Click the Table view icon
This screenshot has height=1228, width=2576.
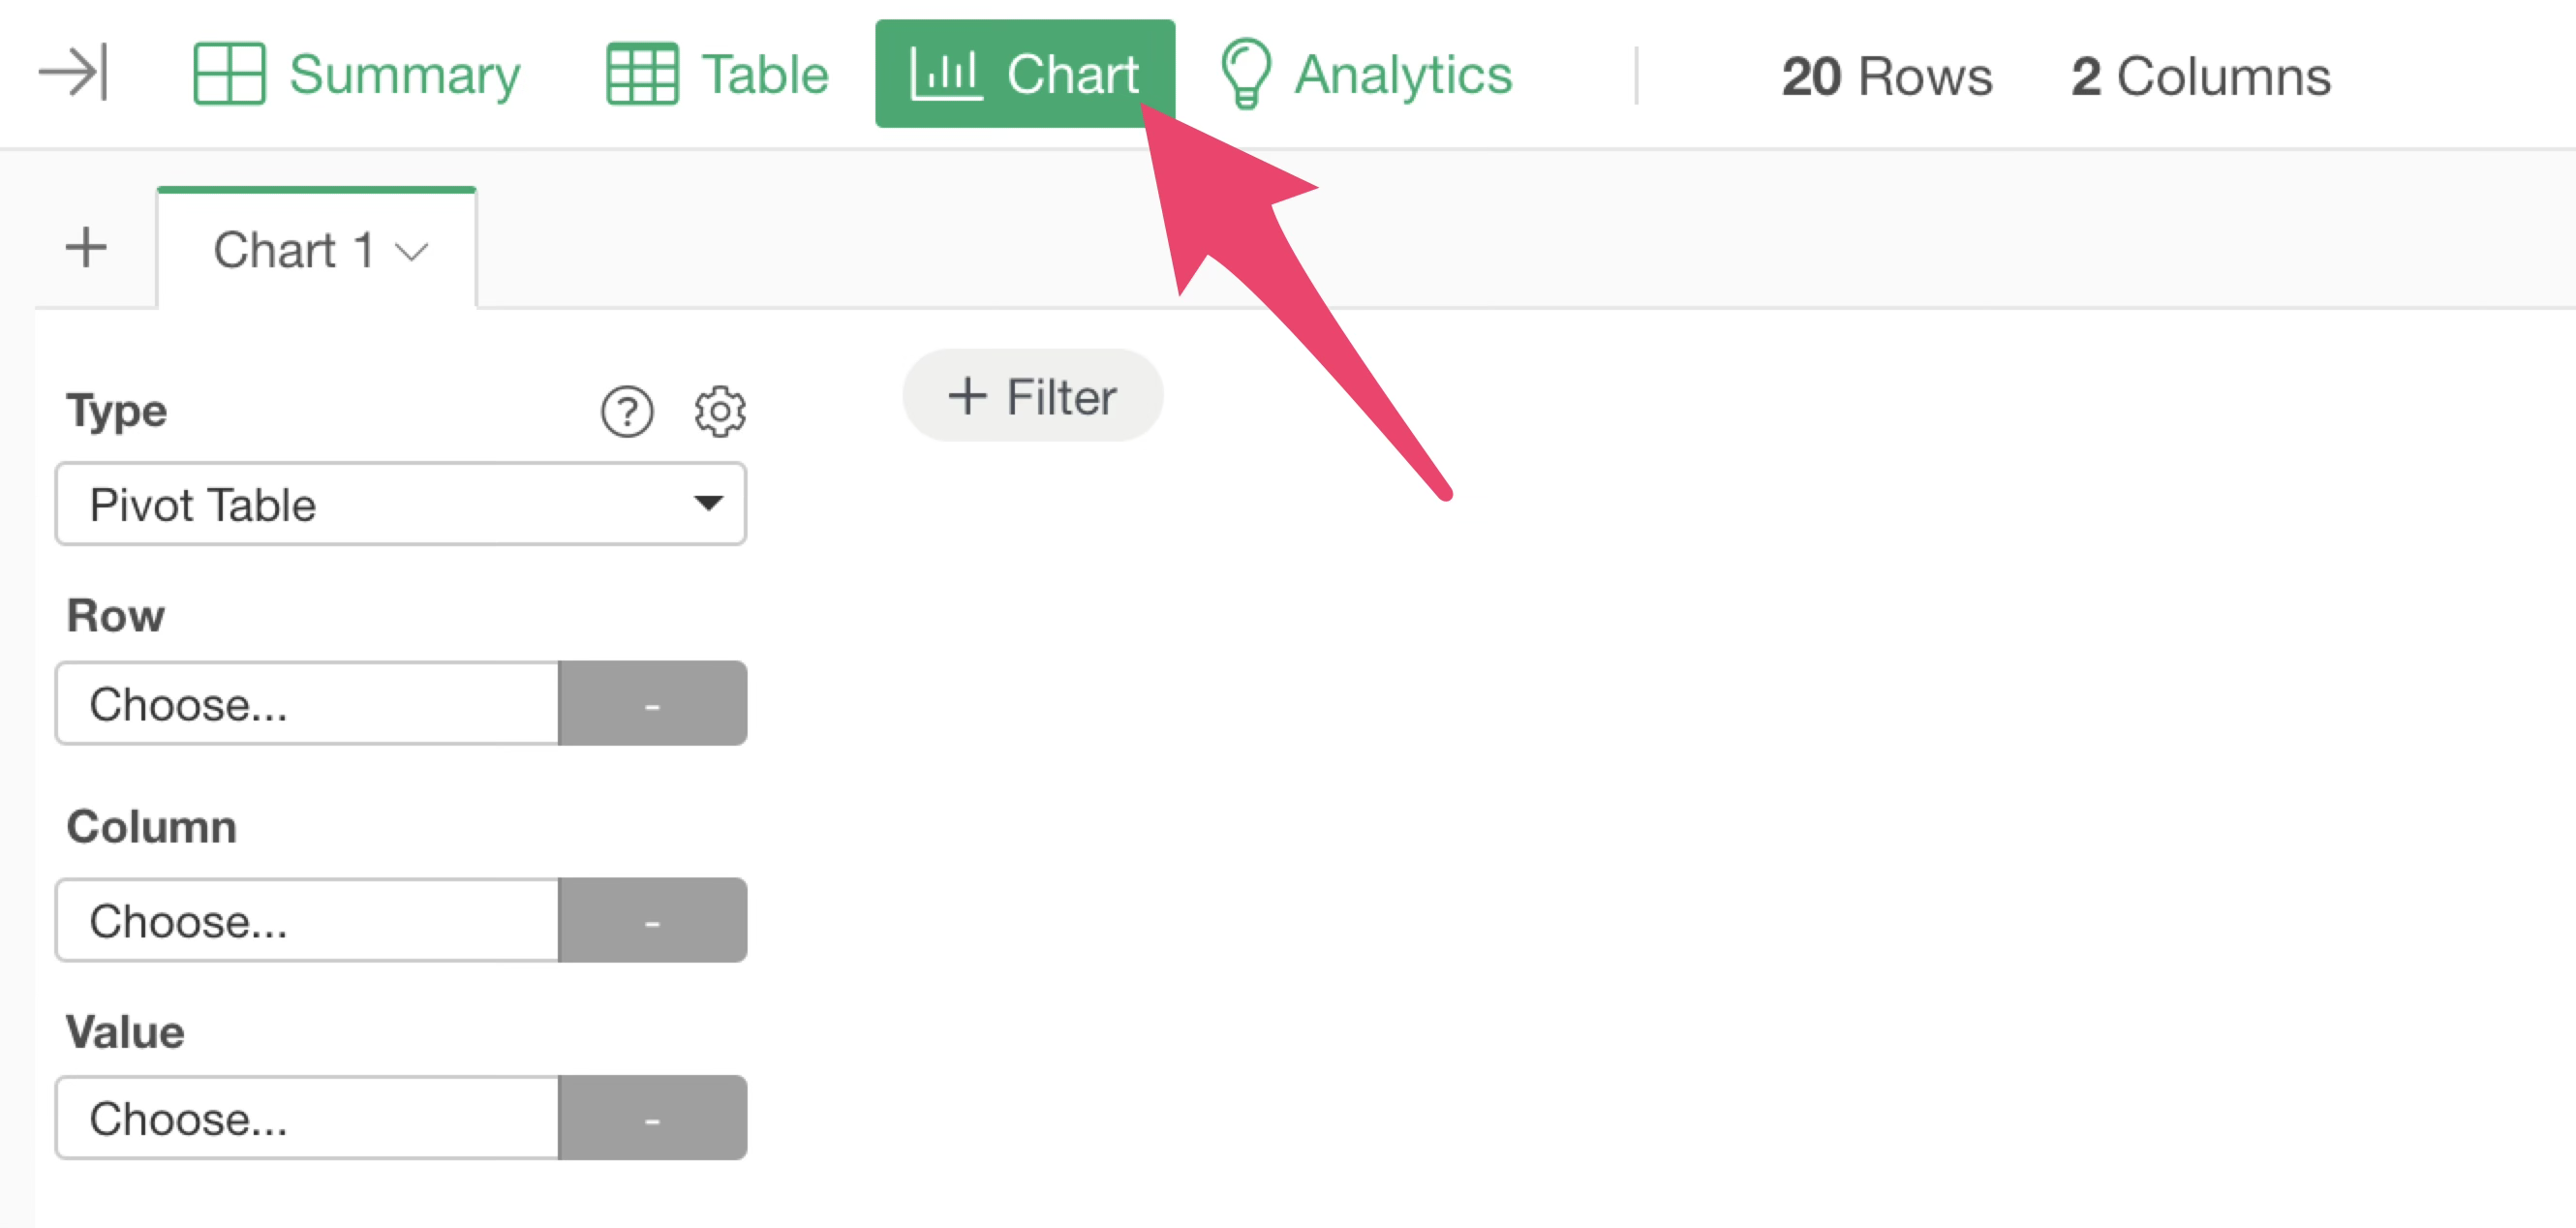click(x=642, y=74)
